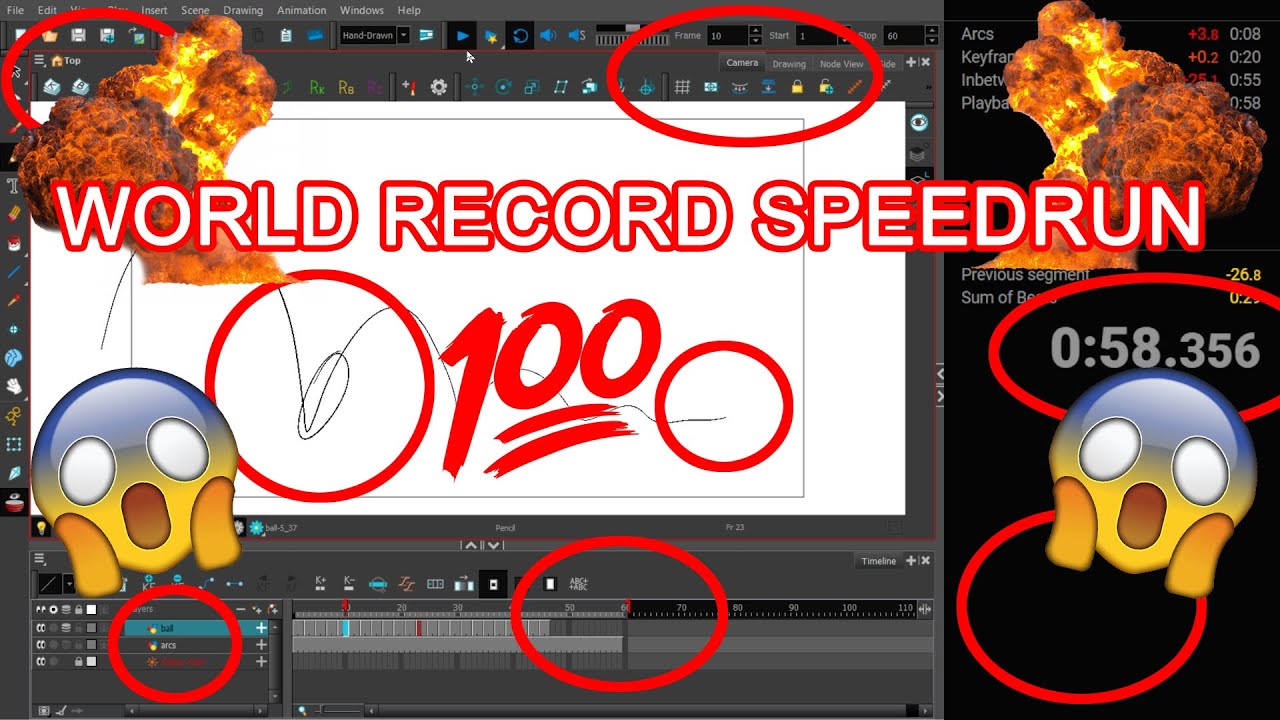Screen dimensions: 1280x720
Task: Toggle the white color swatch on the bottom layer
Action: (x=91, y=662)
